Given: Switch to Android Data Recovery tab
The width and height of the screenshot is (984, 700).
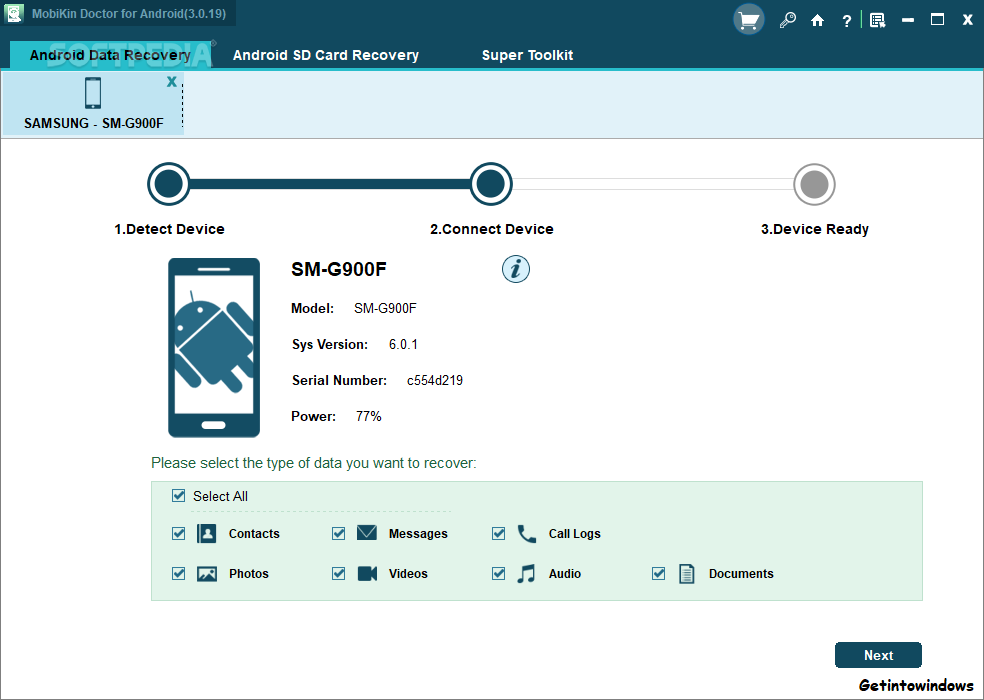Looking at the screenshot, I should pos(110,55).
